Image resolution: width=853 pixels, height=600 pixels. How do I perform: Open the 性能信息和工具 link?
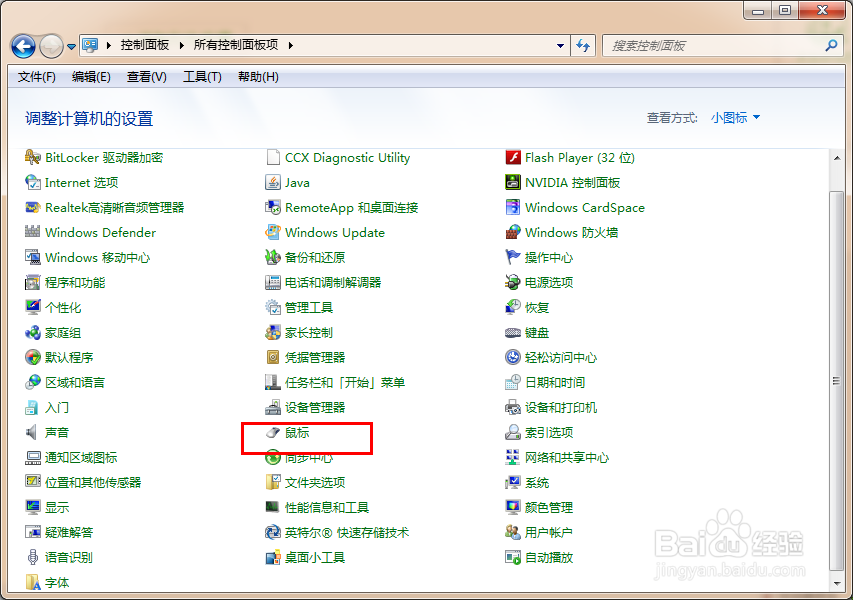pyautogui.click(x=326, y=508)
